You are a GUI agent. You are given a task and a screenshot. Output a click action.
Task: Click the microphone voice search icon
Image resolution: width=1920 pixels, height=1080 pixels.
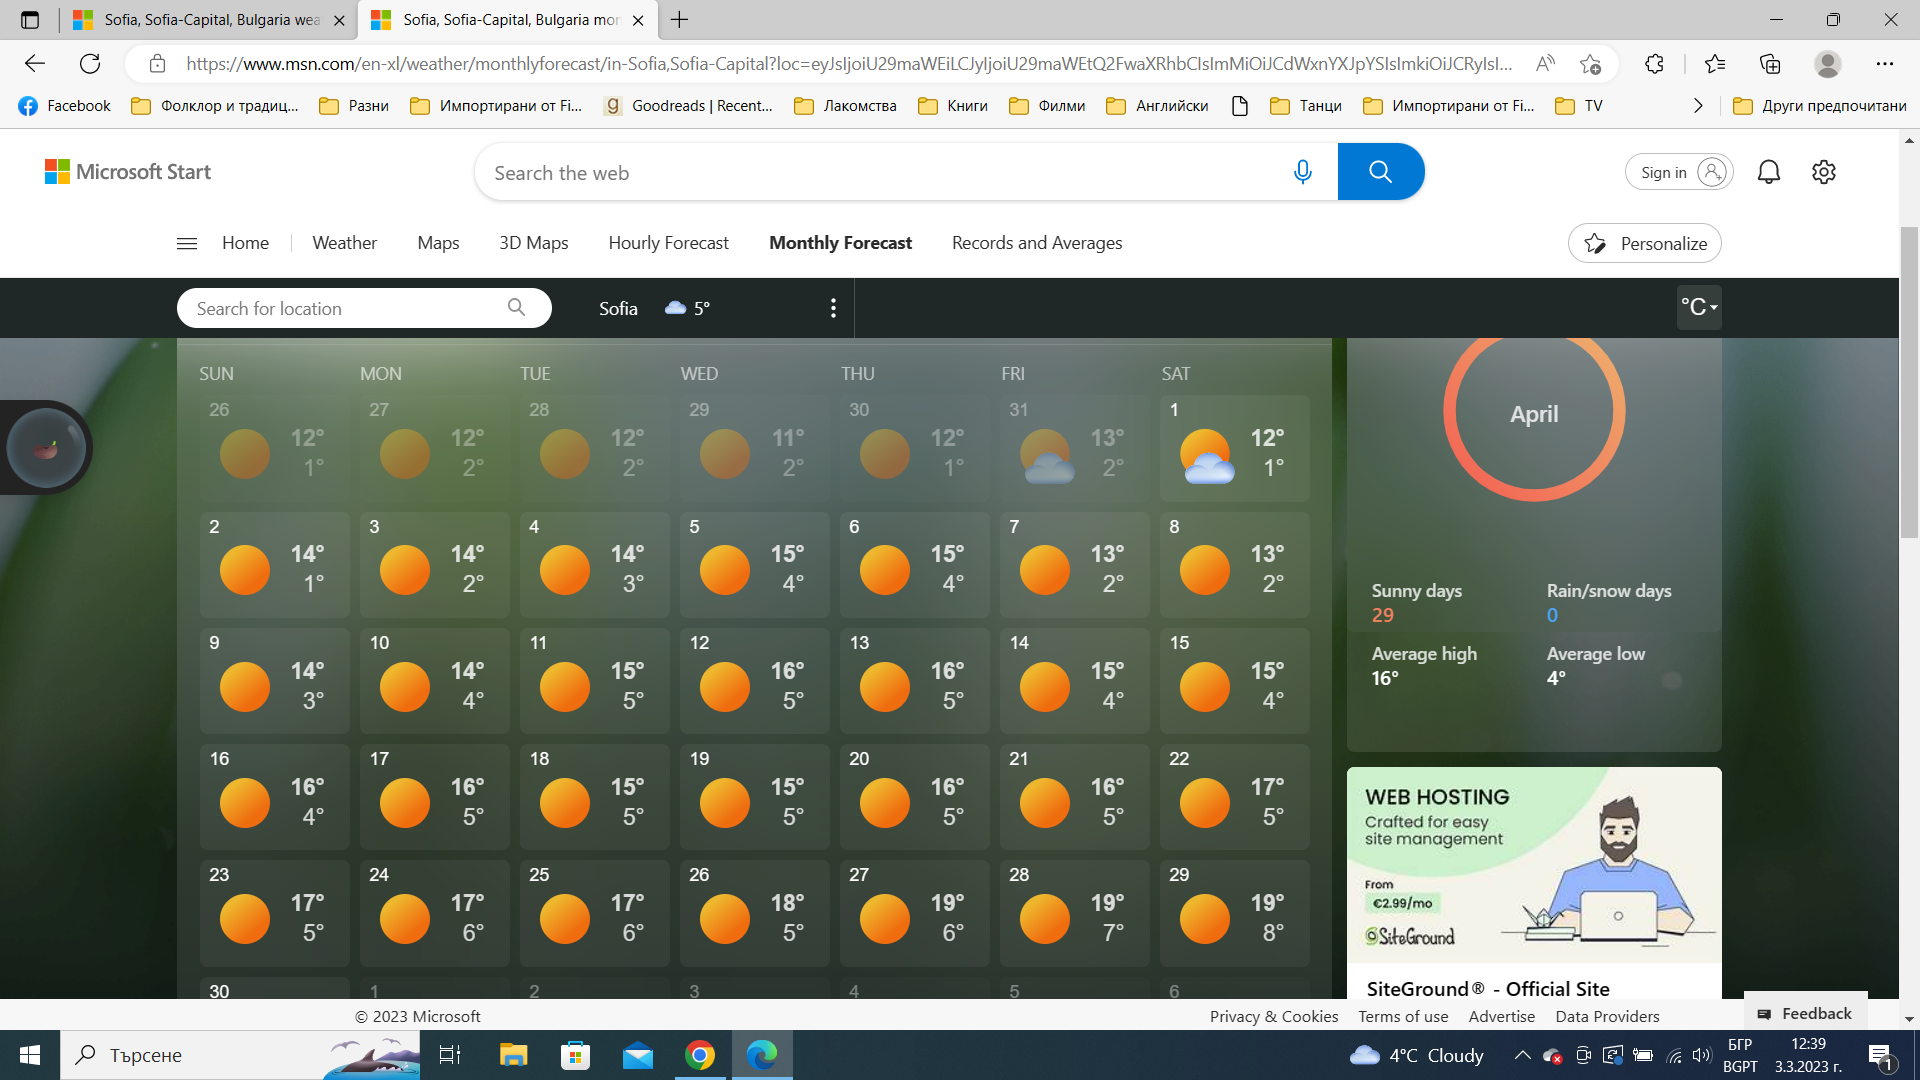[x=1302, y=172]
